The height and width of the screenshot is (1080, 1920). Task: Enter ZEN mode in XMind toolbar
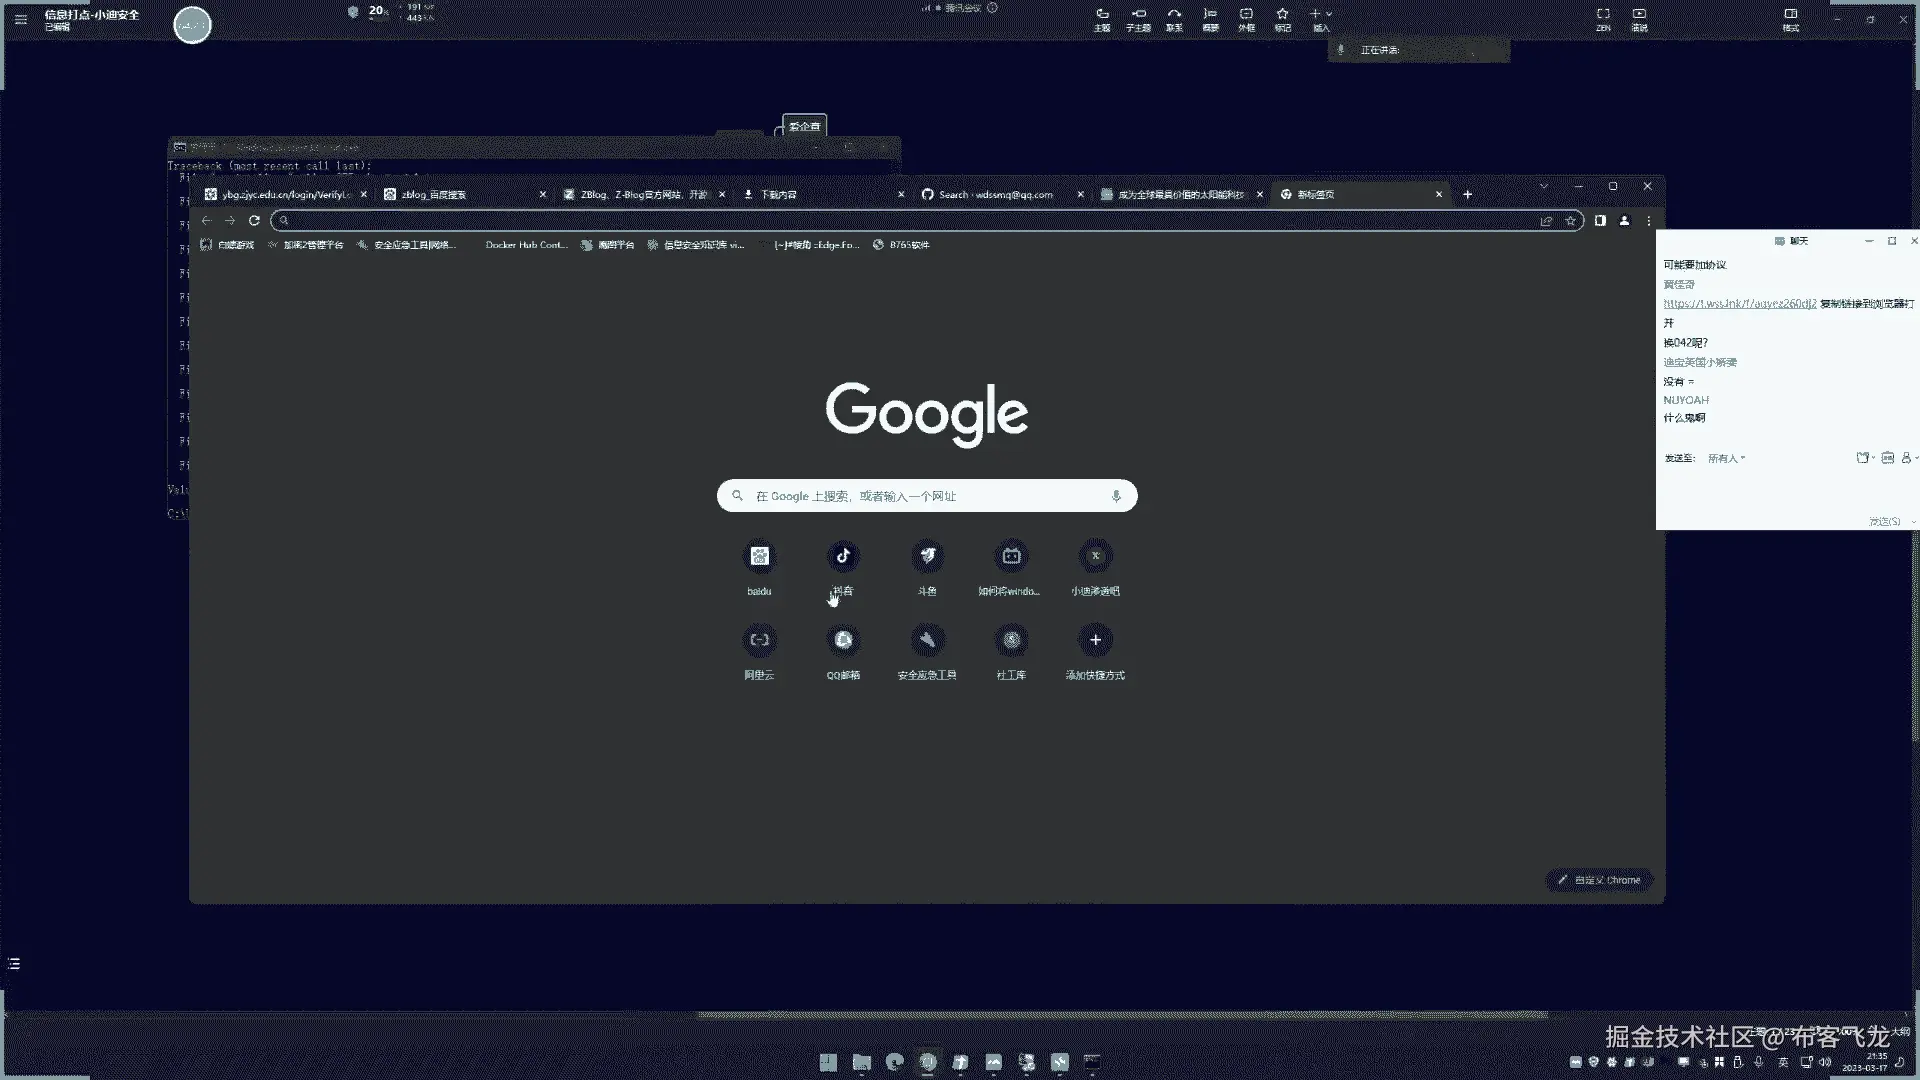coord(1603,14)
